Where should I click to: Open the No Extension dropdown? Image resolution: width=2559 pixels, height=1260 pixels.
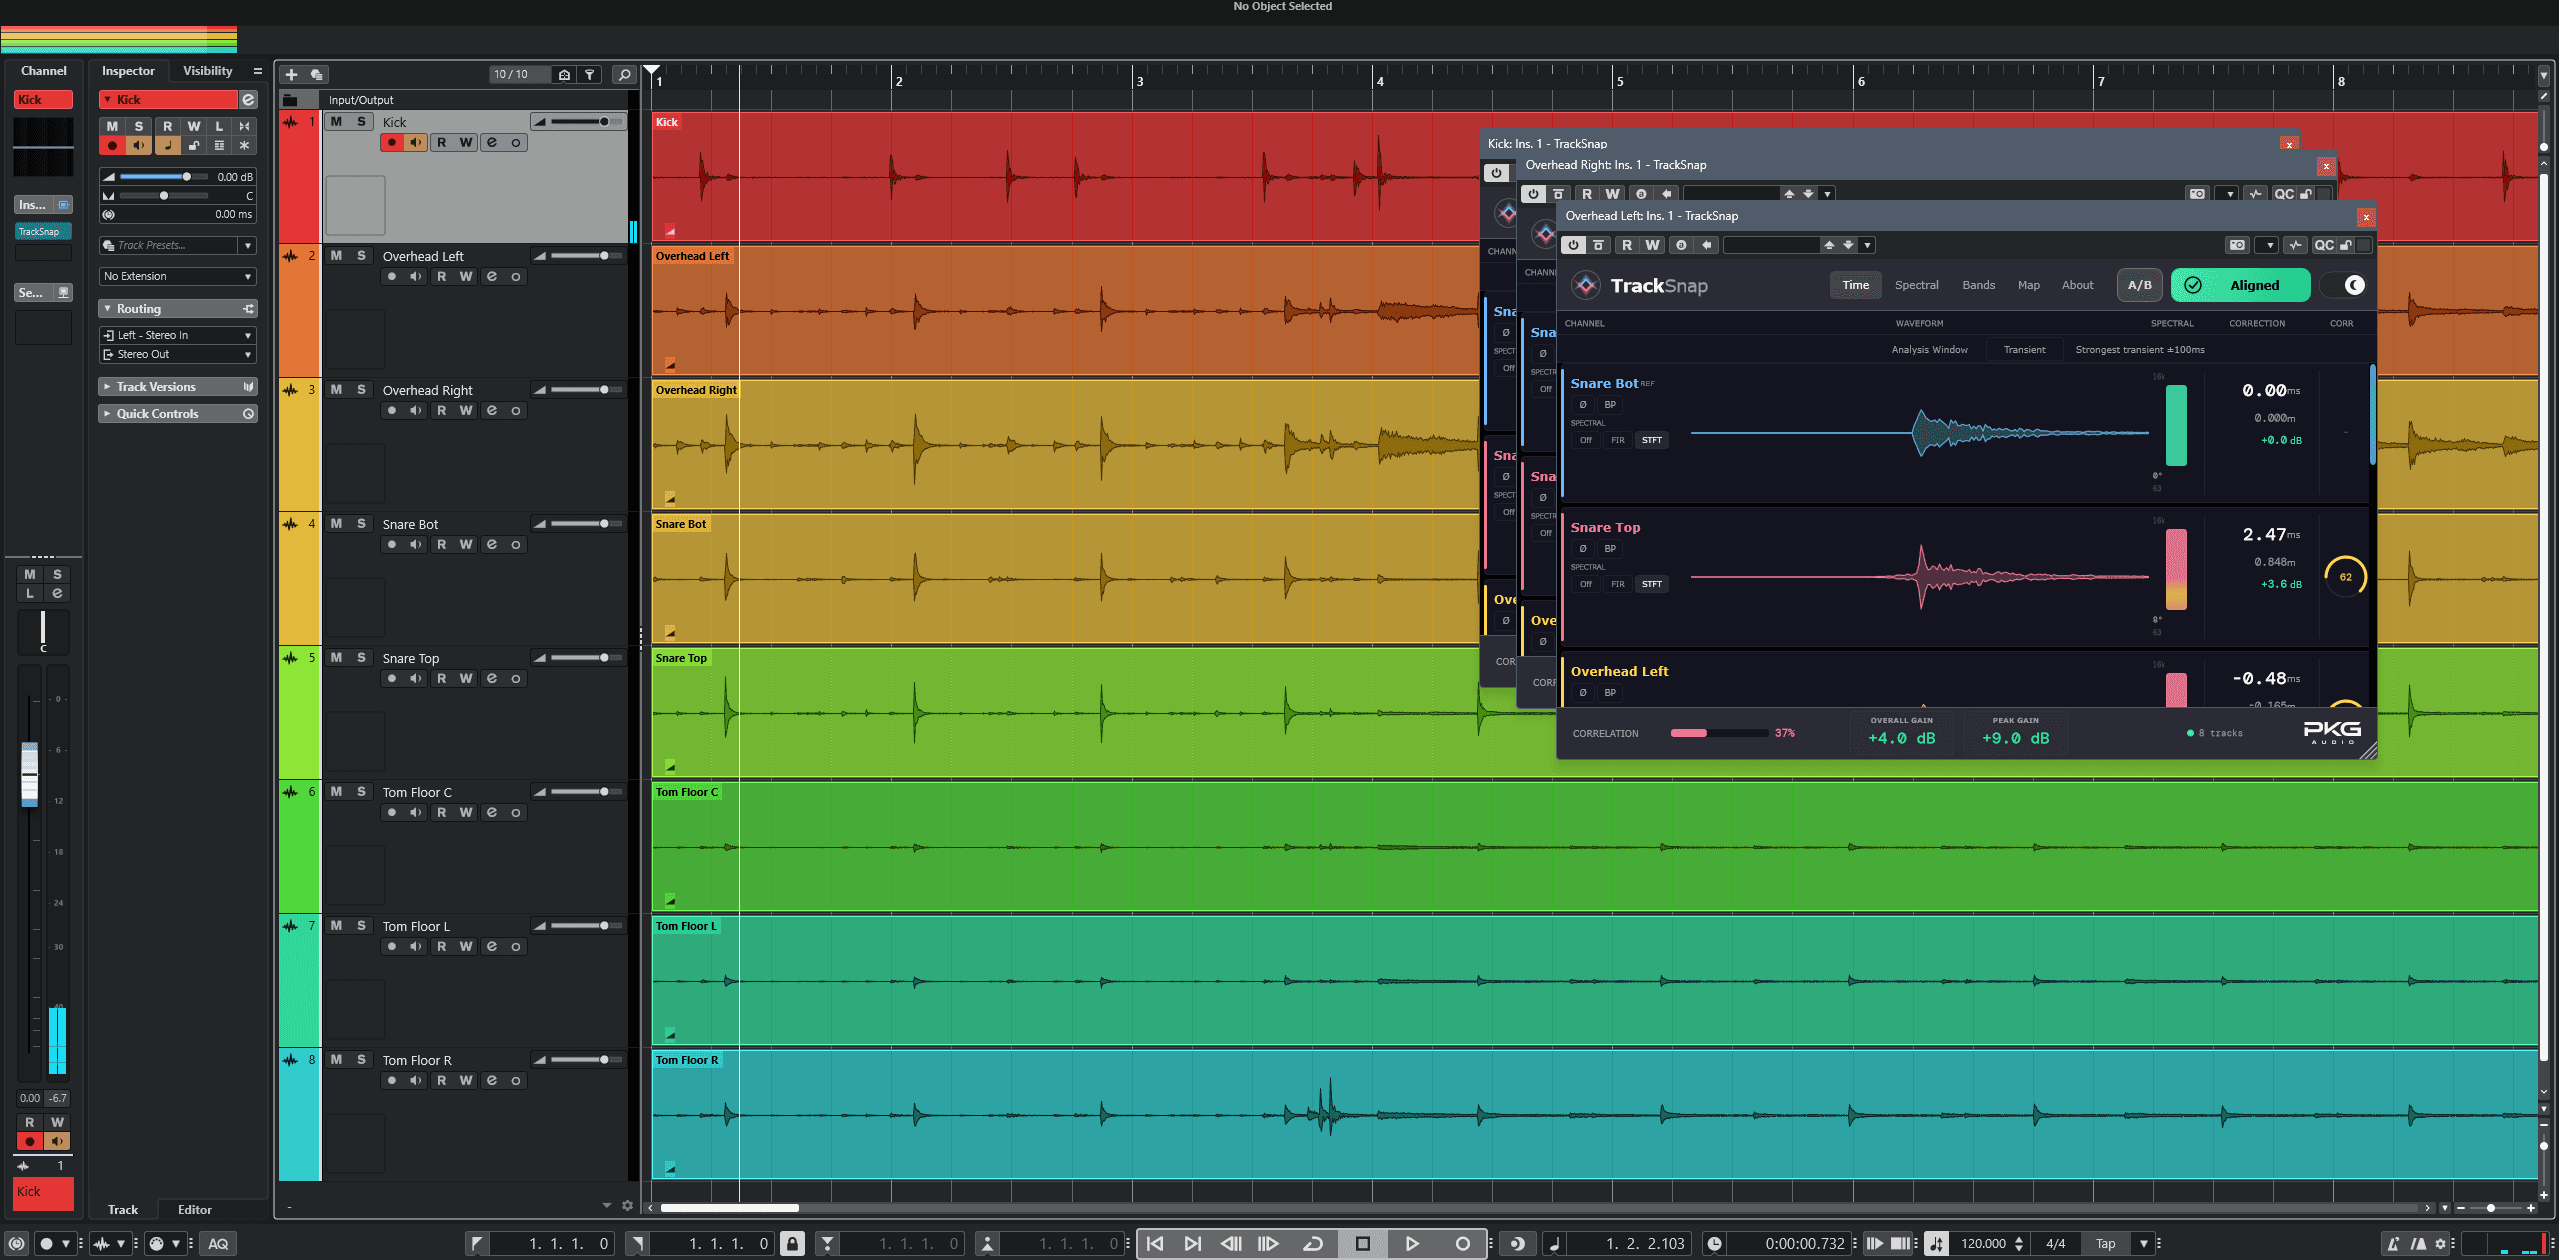click(x=178, y=276)
